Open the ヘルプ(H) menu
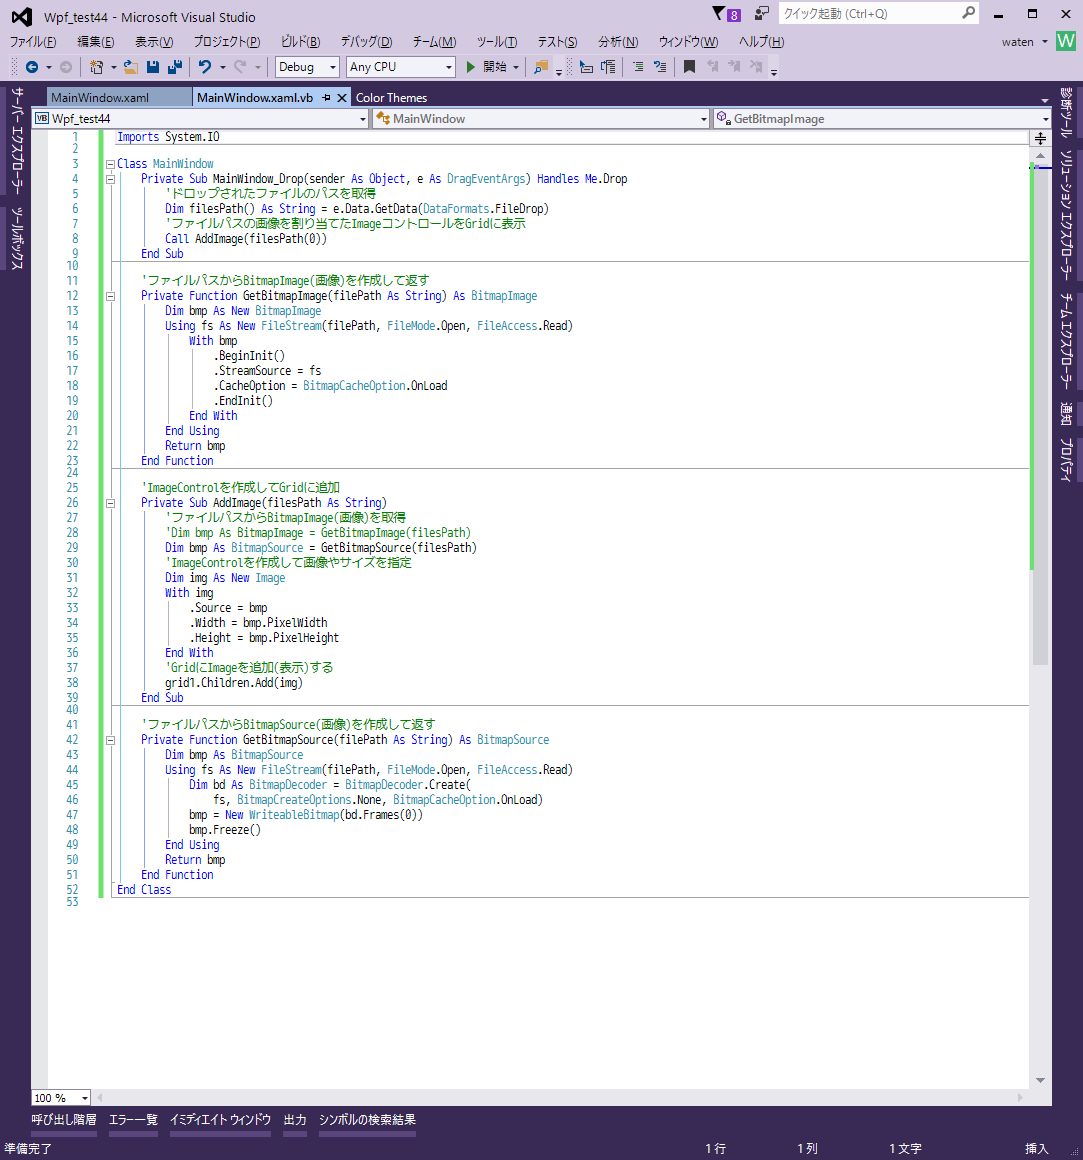This screenshot has width=1083, height=1160. (761, 41)
